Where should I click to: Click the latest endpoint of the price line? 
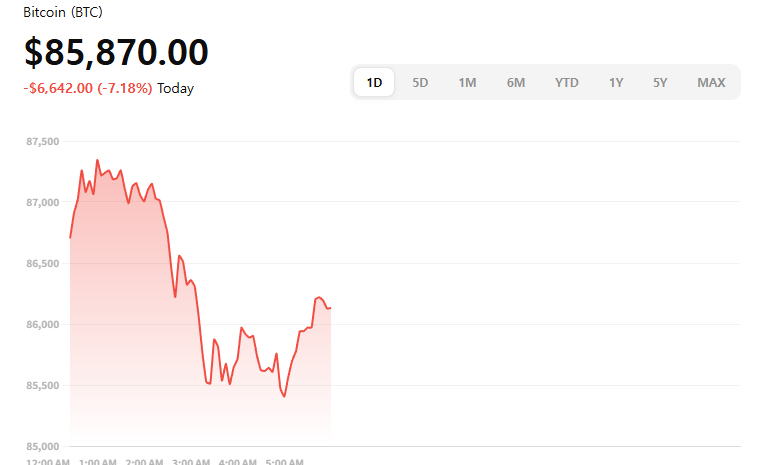click(x=330, y=307)
